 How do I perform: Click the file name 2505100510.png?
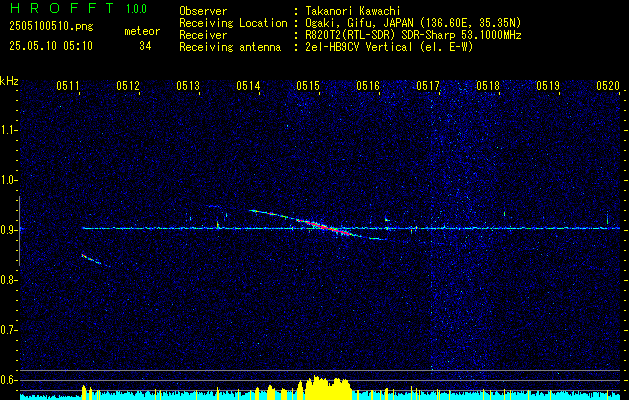click(x=51, y=27)
